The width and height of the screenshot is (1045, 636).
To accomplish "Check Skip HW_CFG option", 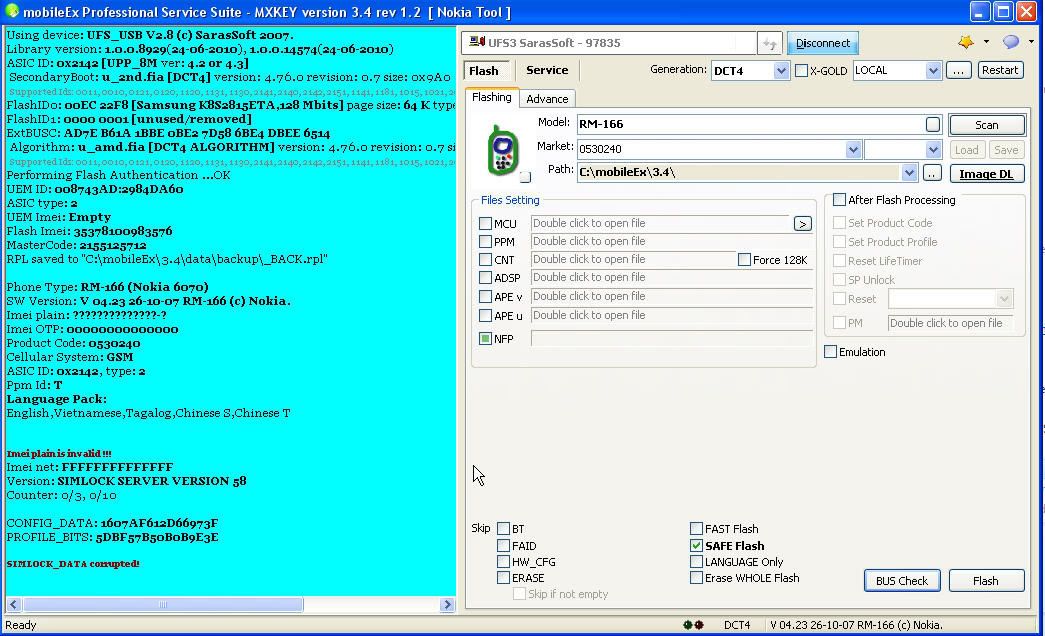I will [x=503, y=561].
